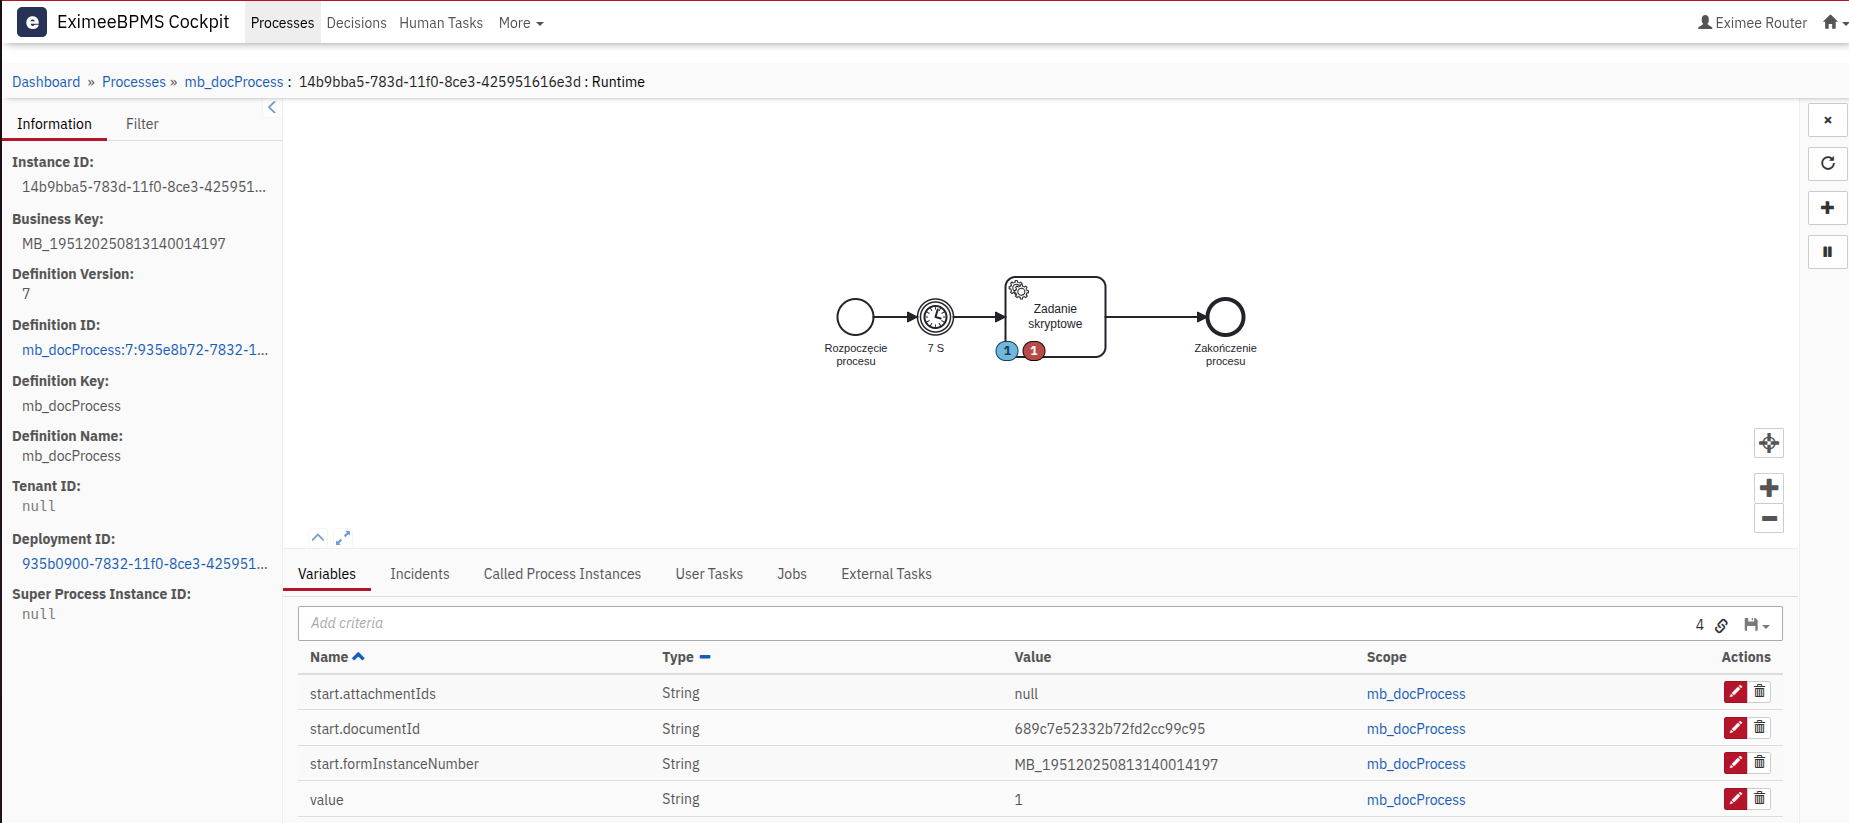Collapse the bottom panel with the up chevron
This screenshot has height=823, width=1849.
pos(317,538)
